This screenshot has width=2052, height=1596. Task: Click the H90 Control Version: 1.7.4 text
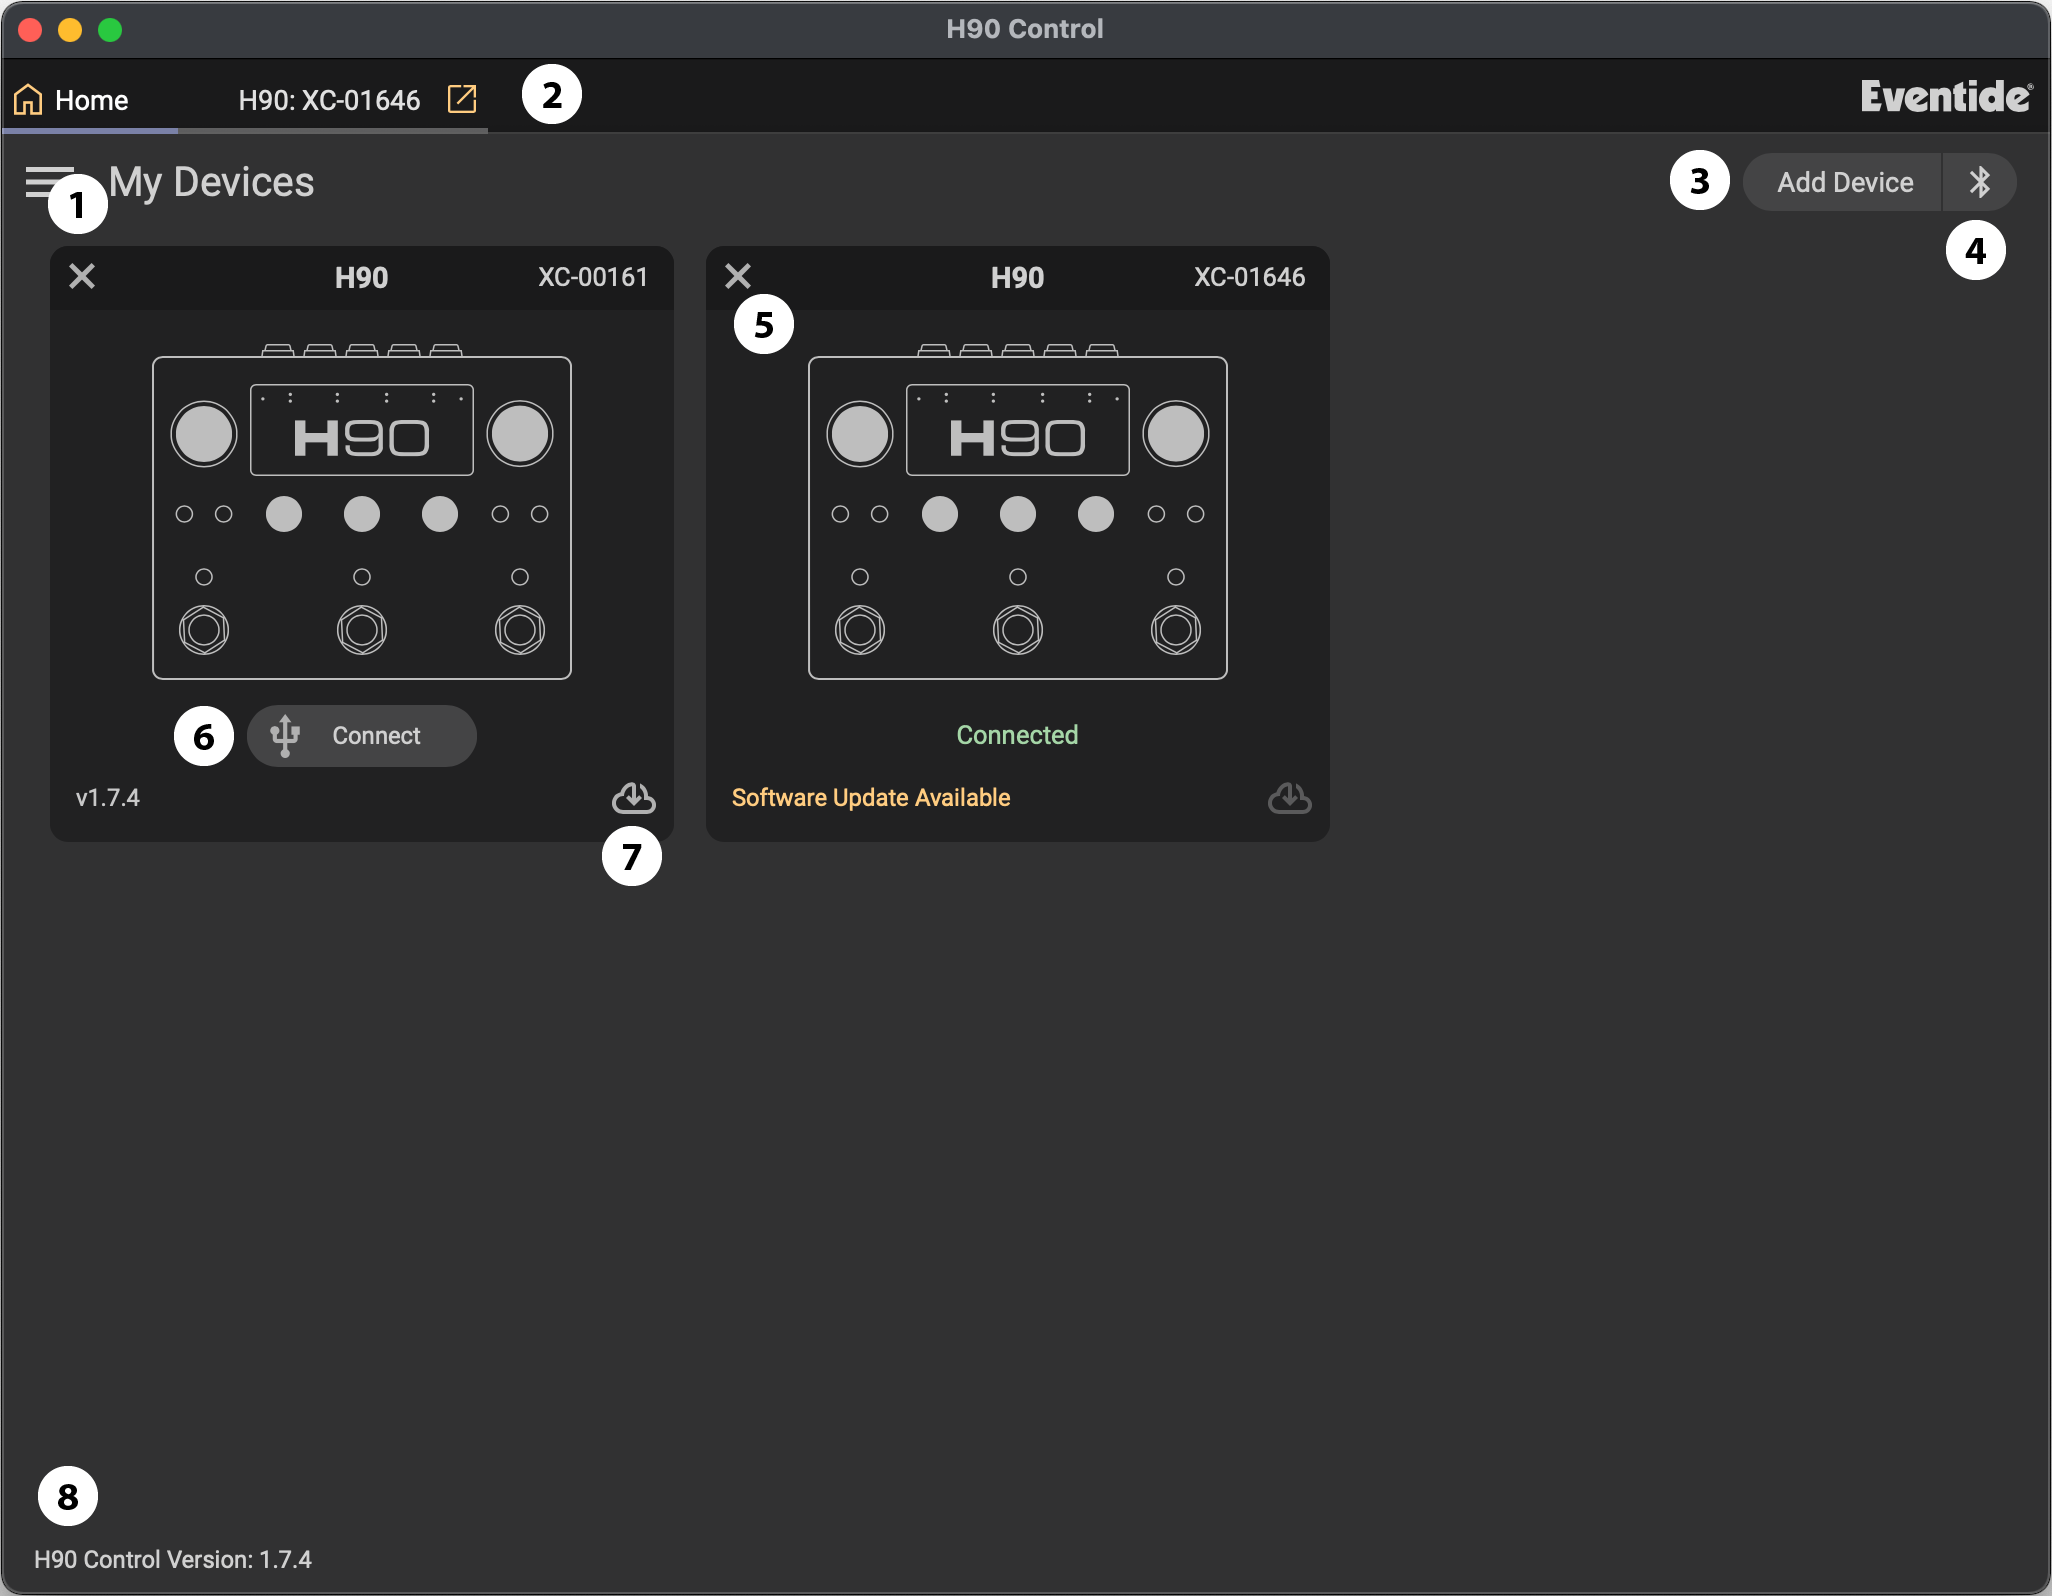(173, 1560)
